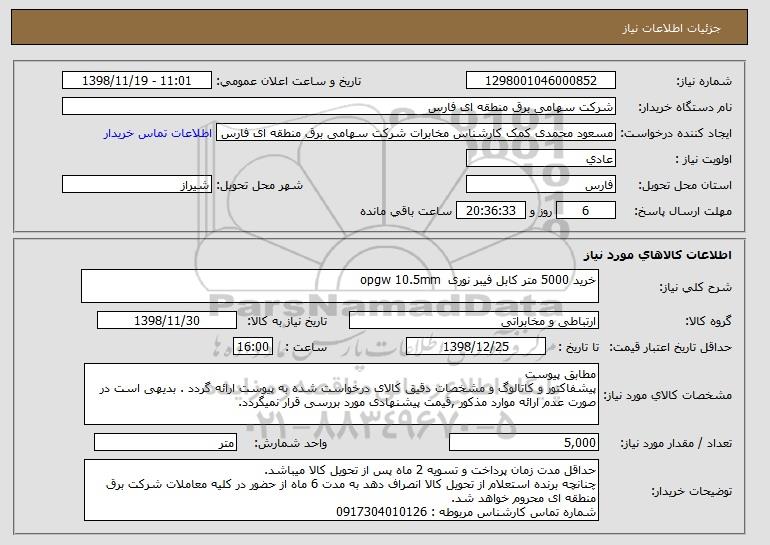
Task: Click the buyer notes text area with the phone number
Action: 341,490
